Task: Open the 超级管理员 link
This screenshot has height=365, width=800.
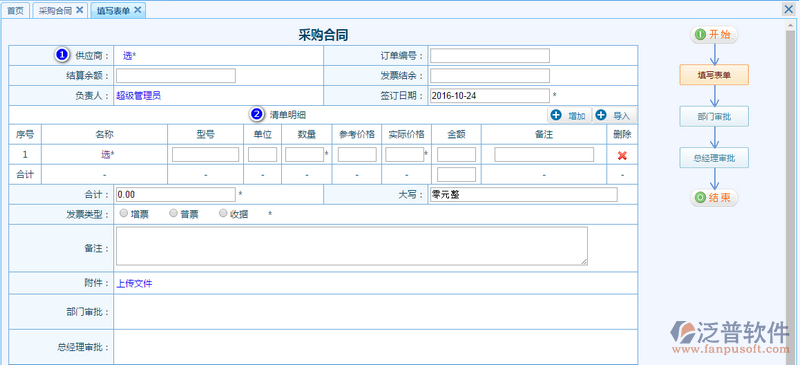Action: (139, 95)
